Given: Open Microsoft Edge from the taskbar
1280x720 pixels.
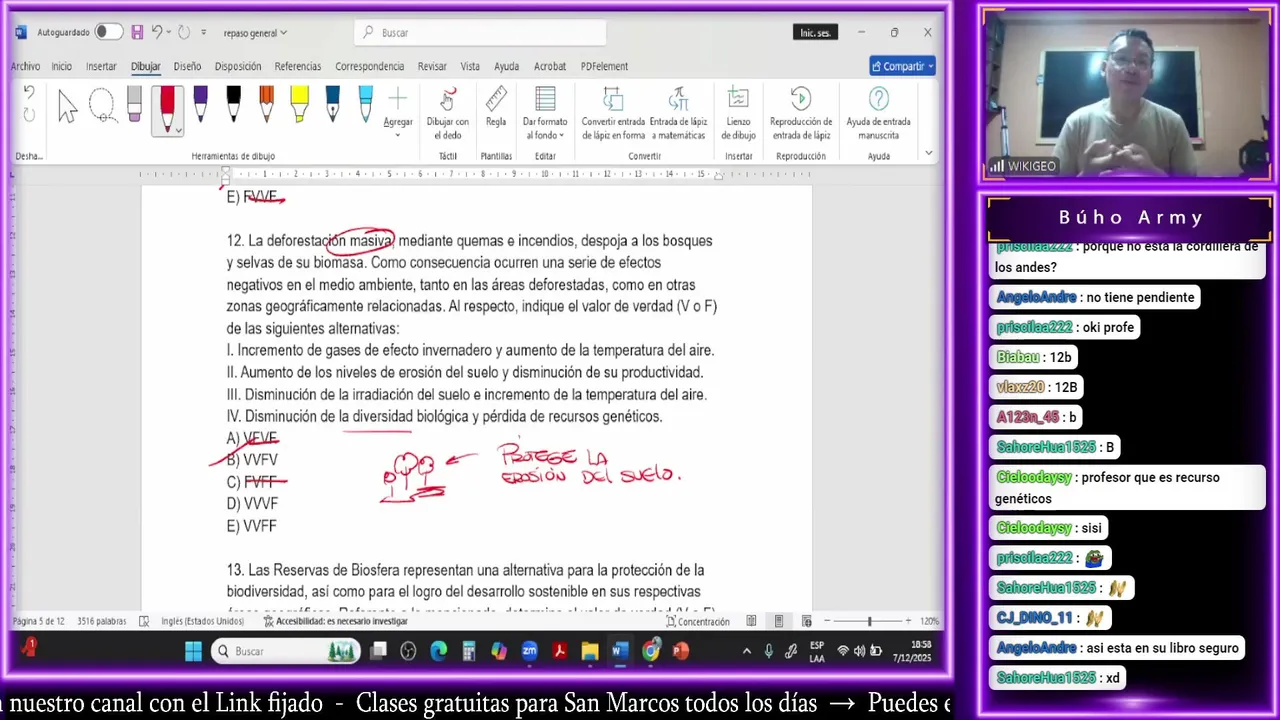Looking at the screenshot, I should [x=438, y=651].
